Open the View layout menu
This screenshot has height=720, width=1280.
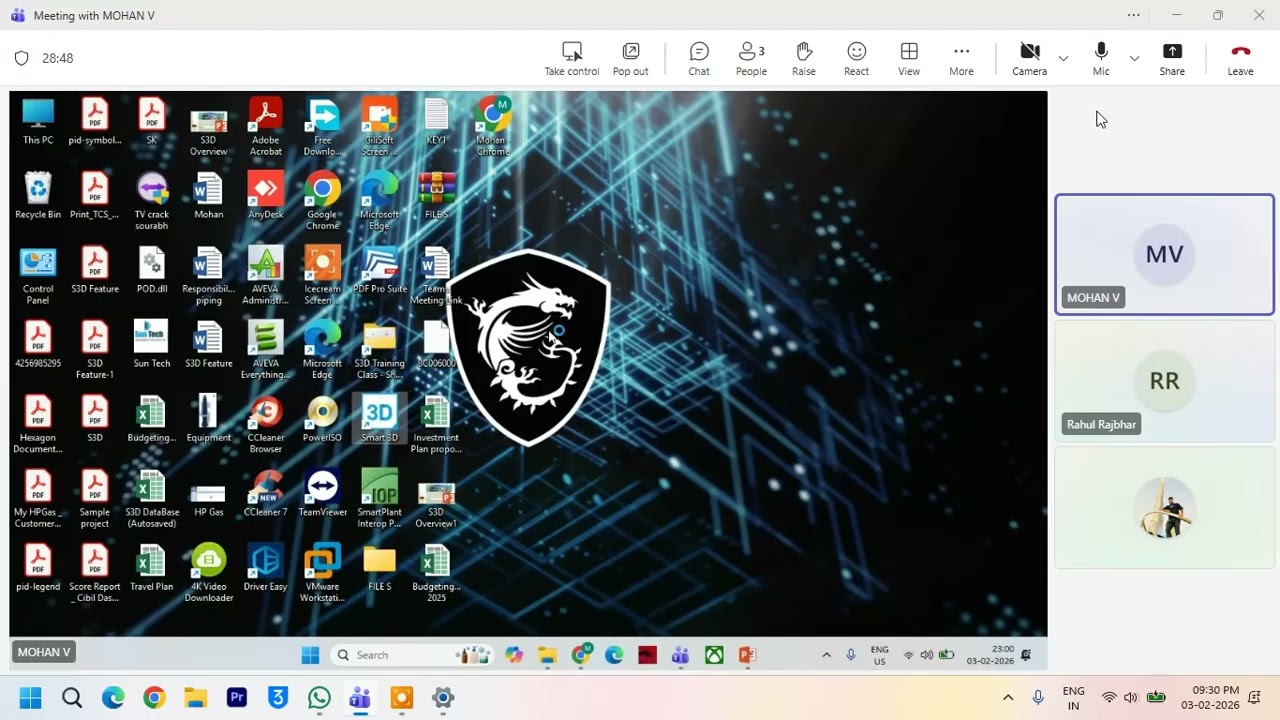(909, 58)
